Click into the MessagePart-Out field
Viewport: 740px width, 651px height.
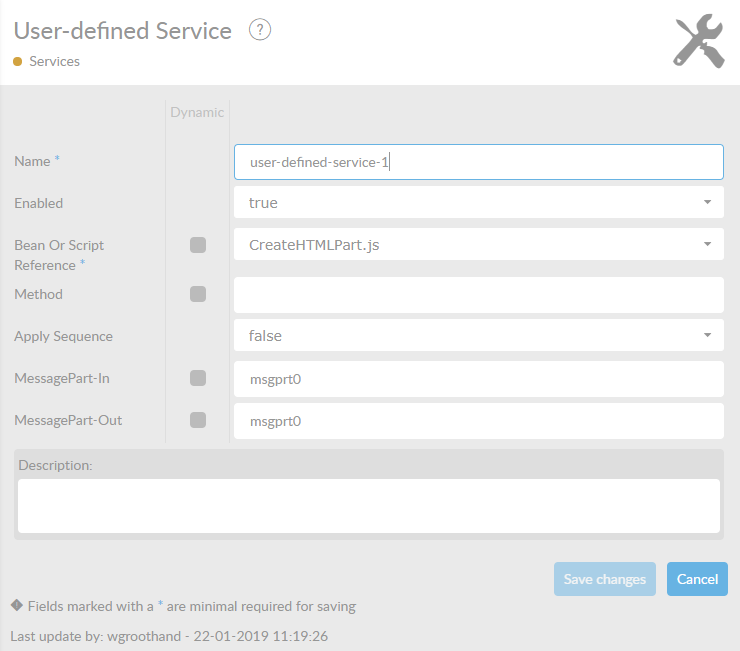[x=478, y=421]
